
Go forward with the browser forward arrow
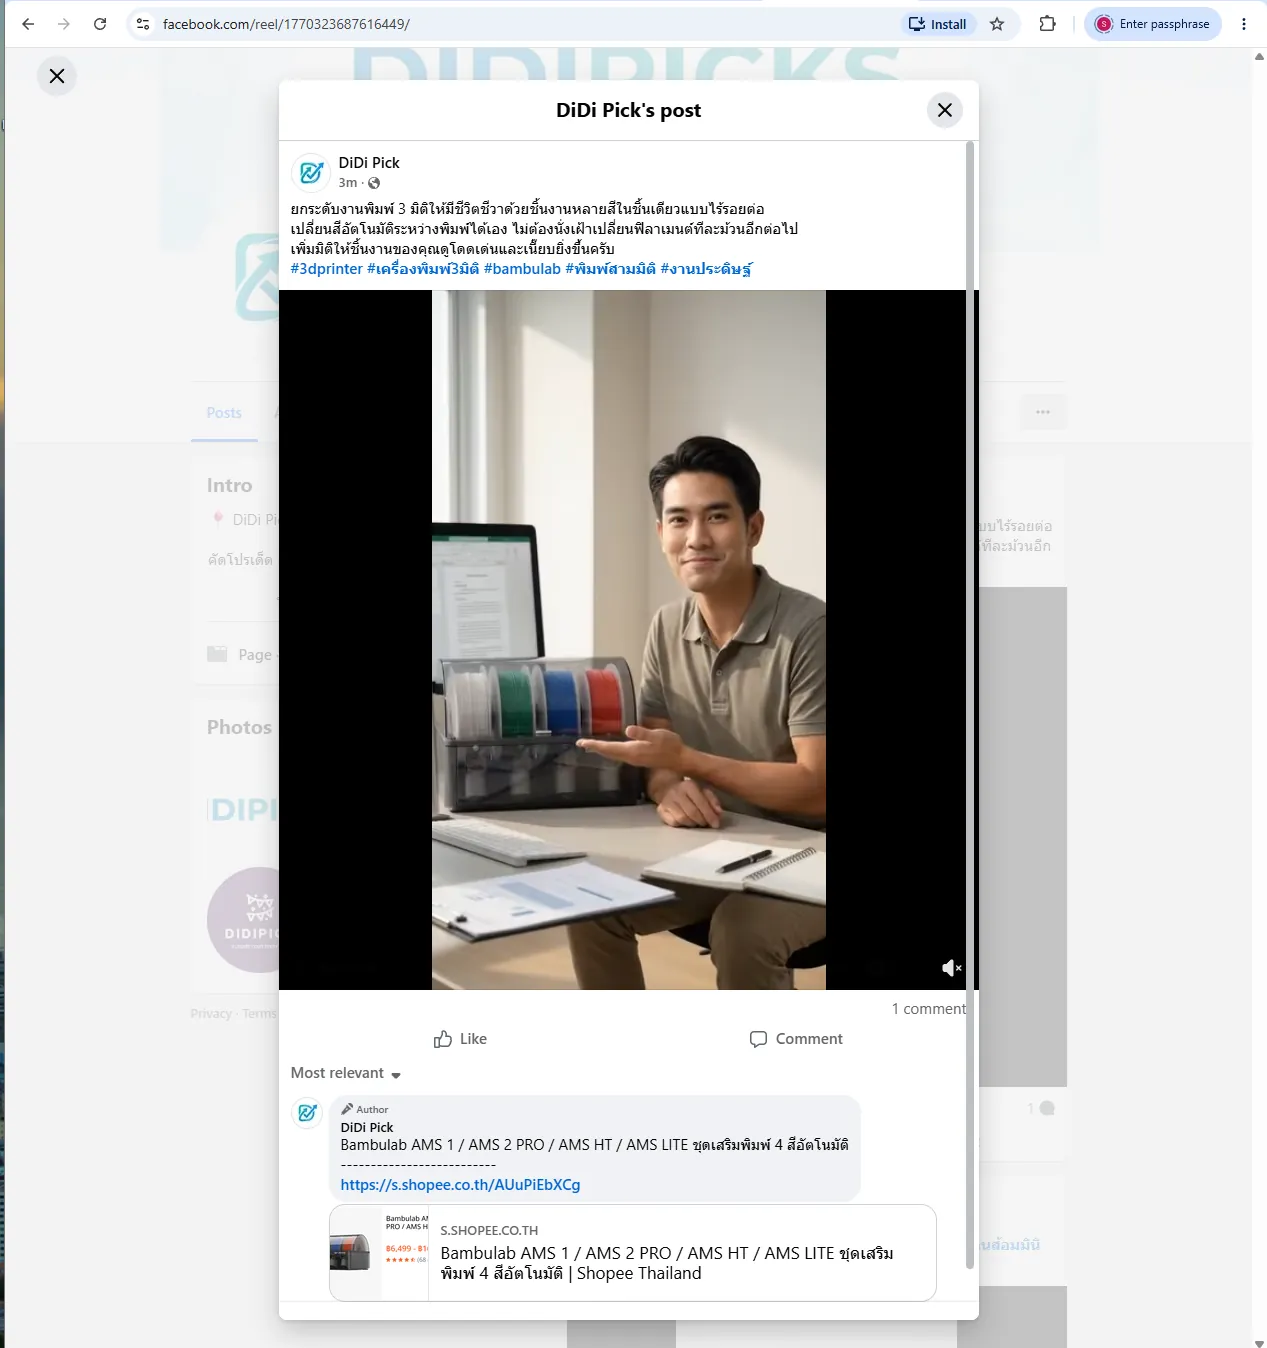click(x=64, y=24)
